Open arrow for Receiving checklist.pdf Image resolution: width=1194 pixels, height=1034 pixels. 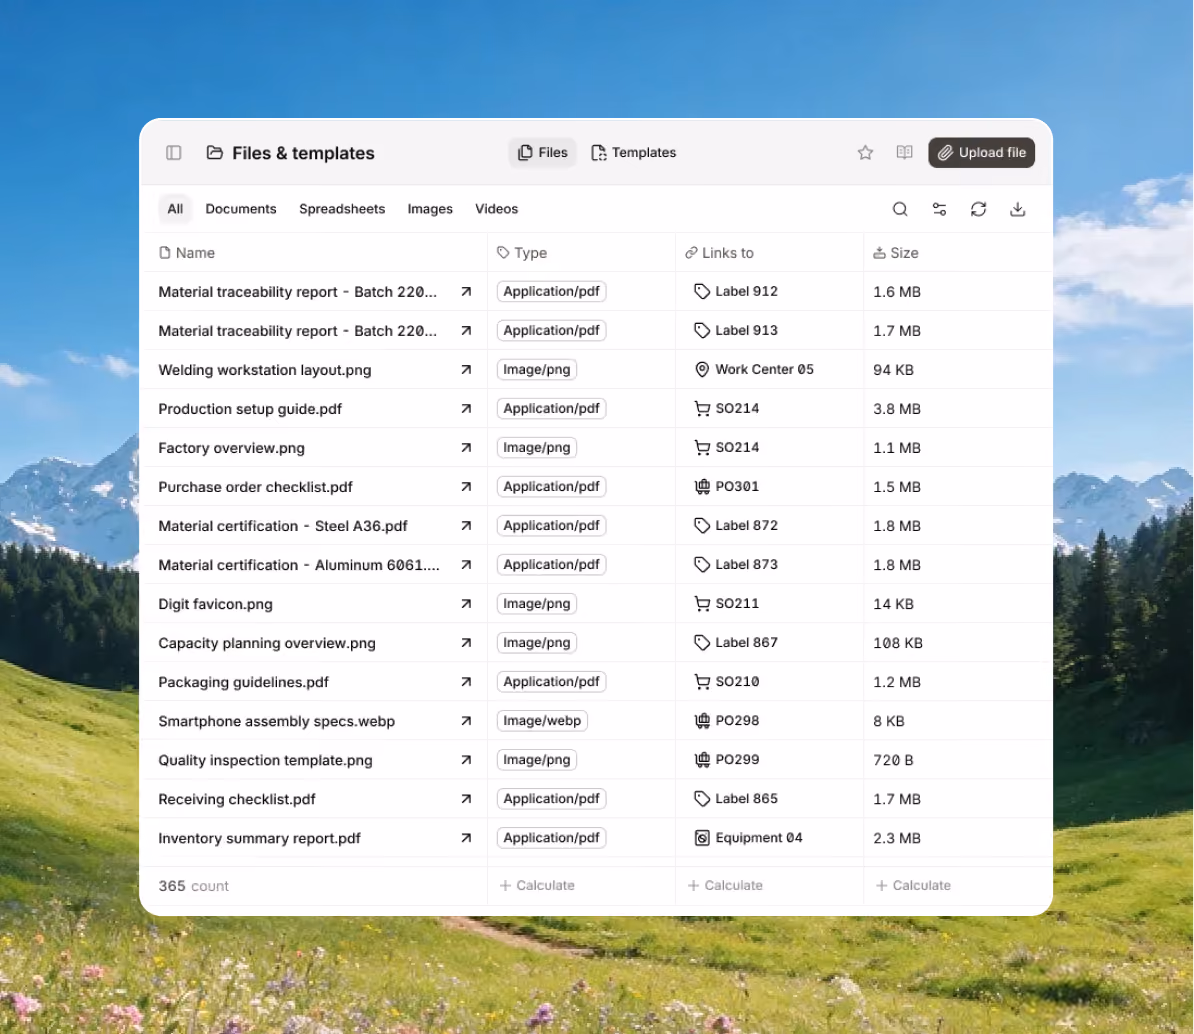point(466,799)
